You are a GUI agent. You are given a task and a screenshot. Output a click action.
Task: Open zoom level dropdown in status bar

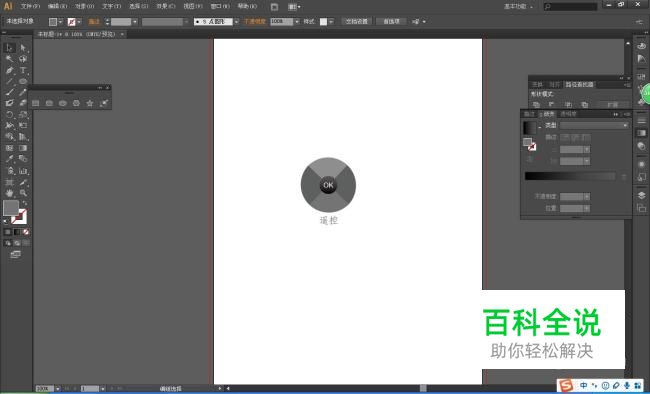click(x=57, y=389)
